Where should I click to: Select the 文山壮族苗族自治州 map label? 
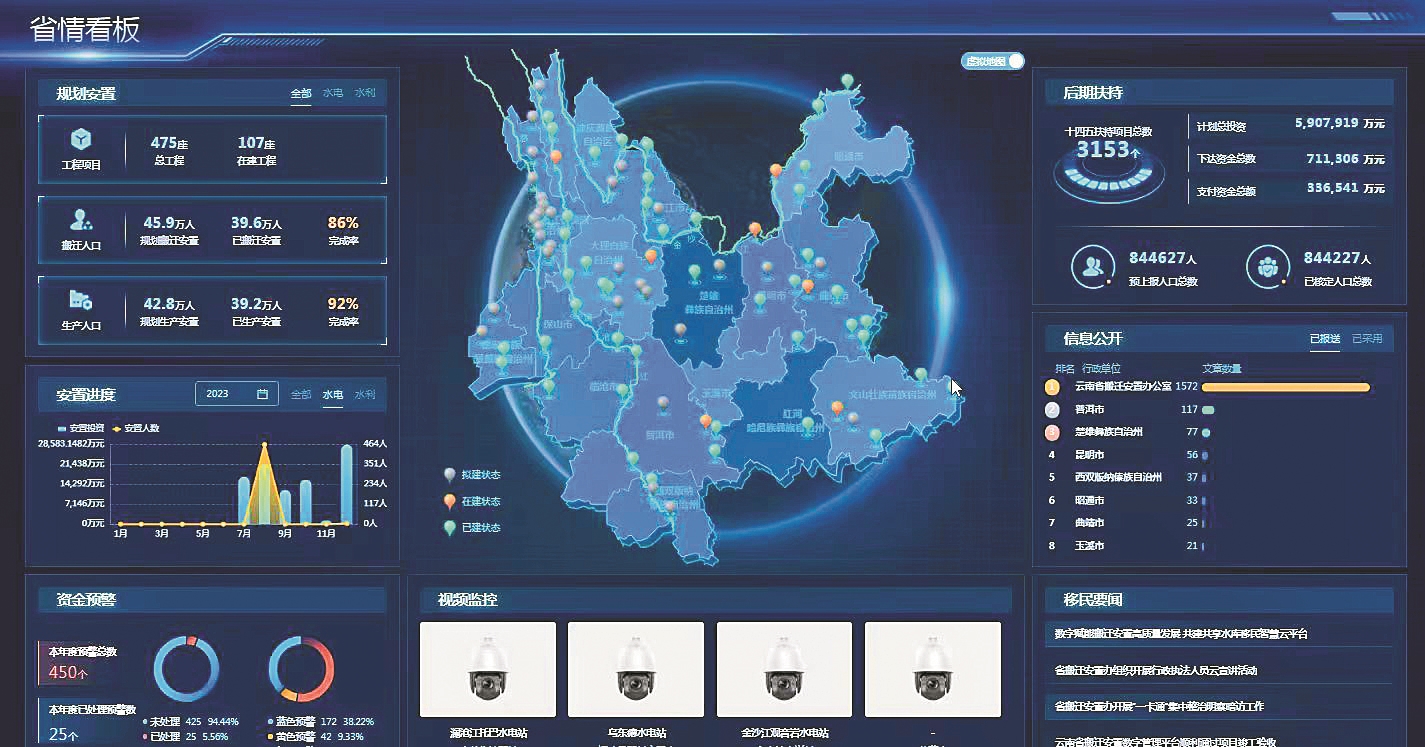(x=891, y=394)
